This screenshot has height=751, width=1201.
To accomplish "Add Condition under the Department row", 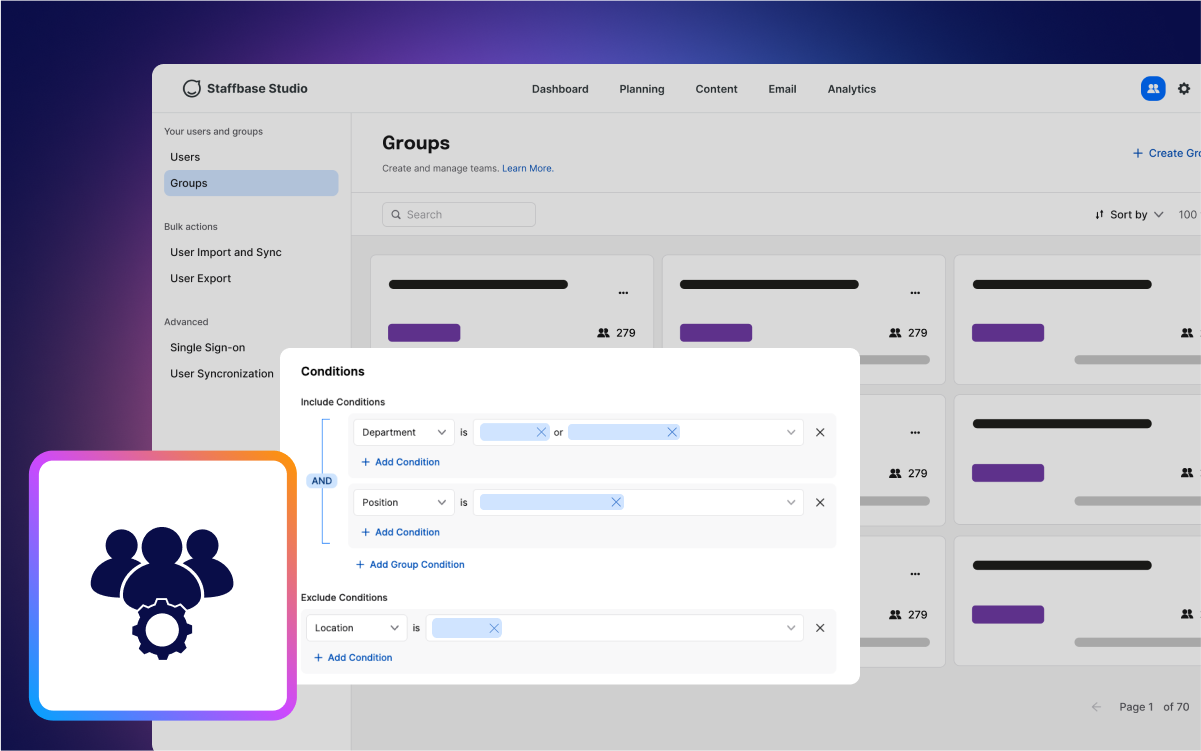I will pos(400,462).
